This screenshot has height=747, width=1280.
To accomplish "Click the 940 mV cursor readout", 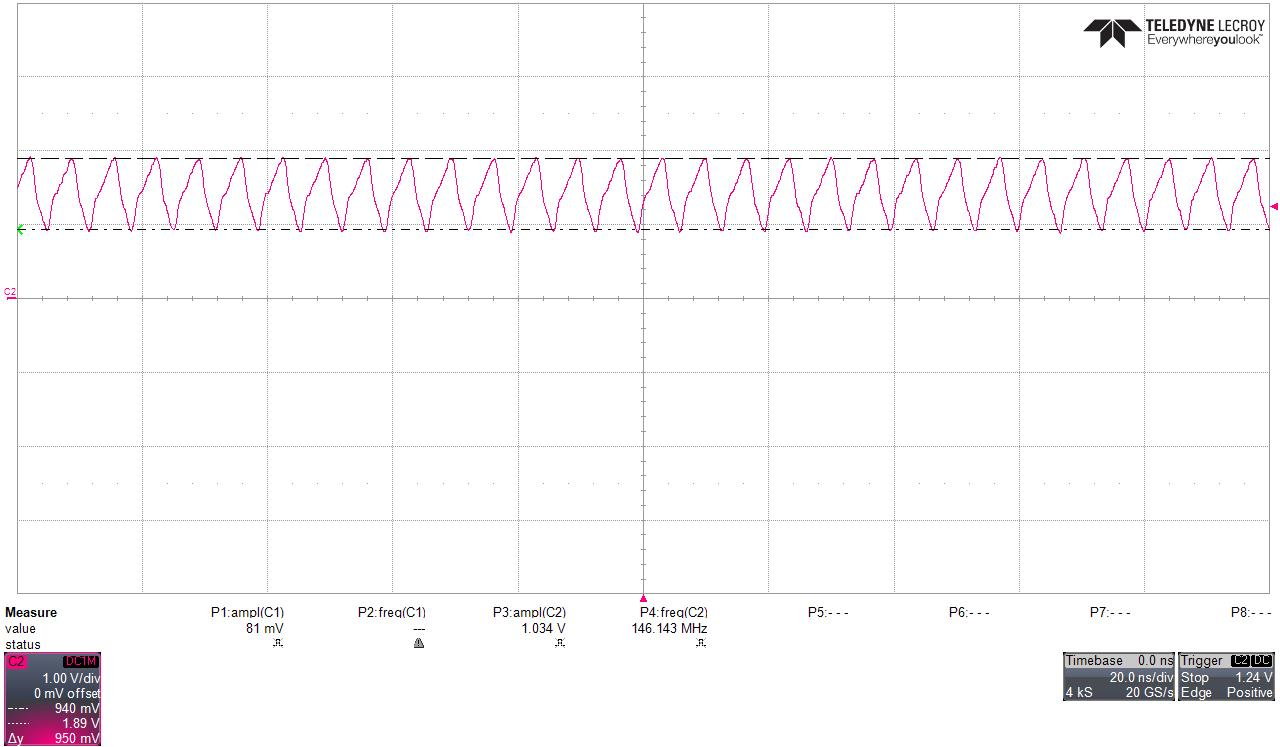I will 78,707.
